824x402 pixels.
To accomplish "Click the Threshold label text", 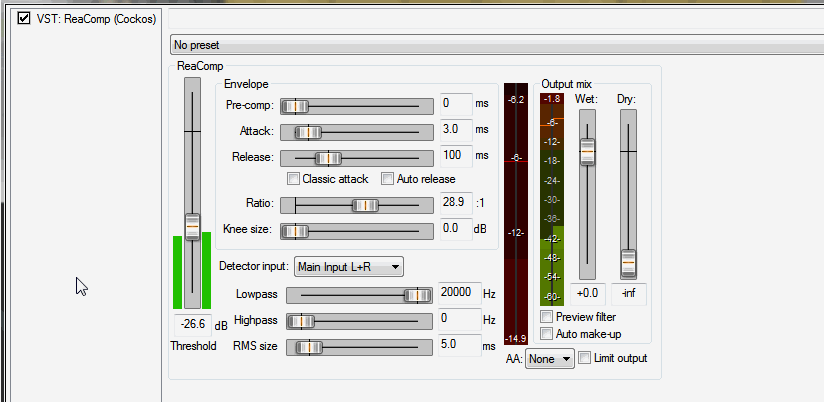I will point(193,346).
